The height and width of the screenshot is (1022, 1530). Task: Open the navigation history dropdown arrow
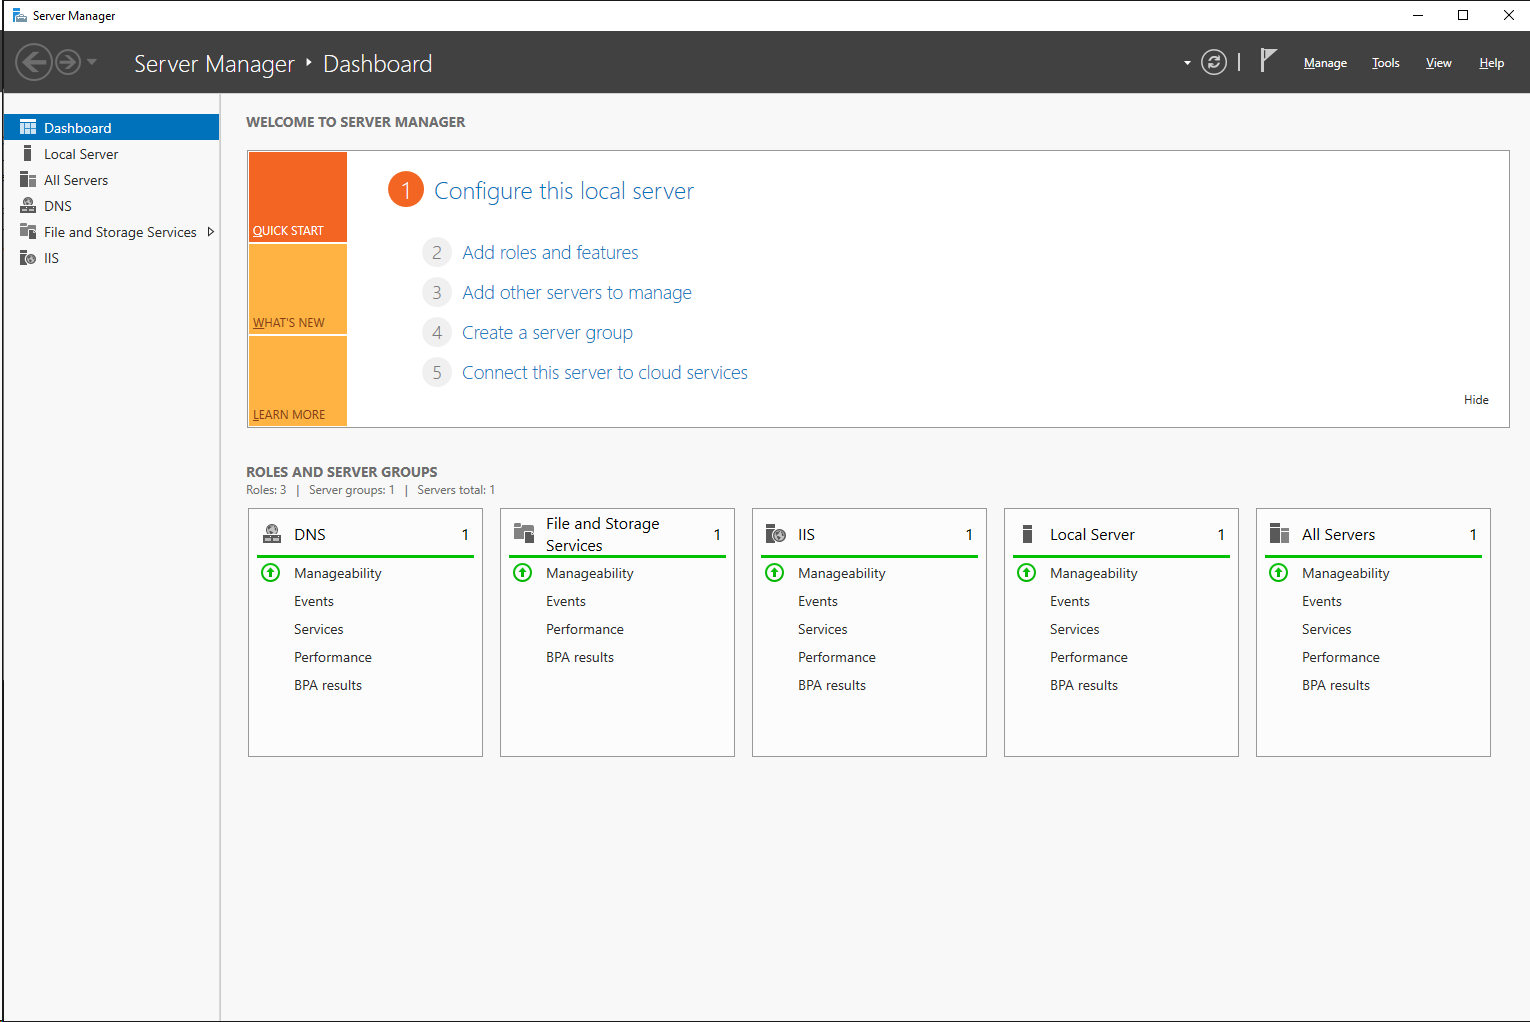point(92,62)
